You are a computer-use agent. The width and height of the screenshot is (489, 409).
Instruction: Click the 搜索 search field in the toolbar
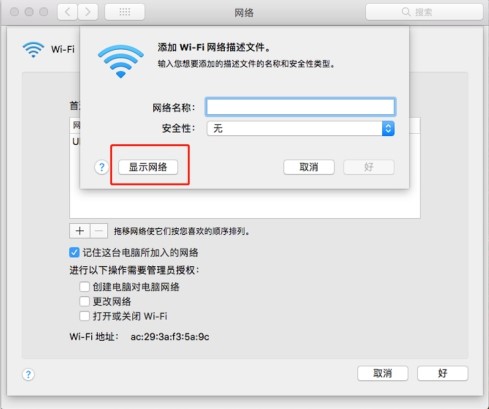point(424,12)
